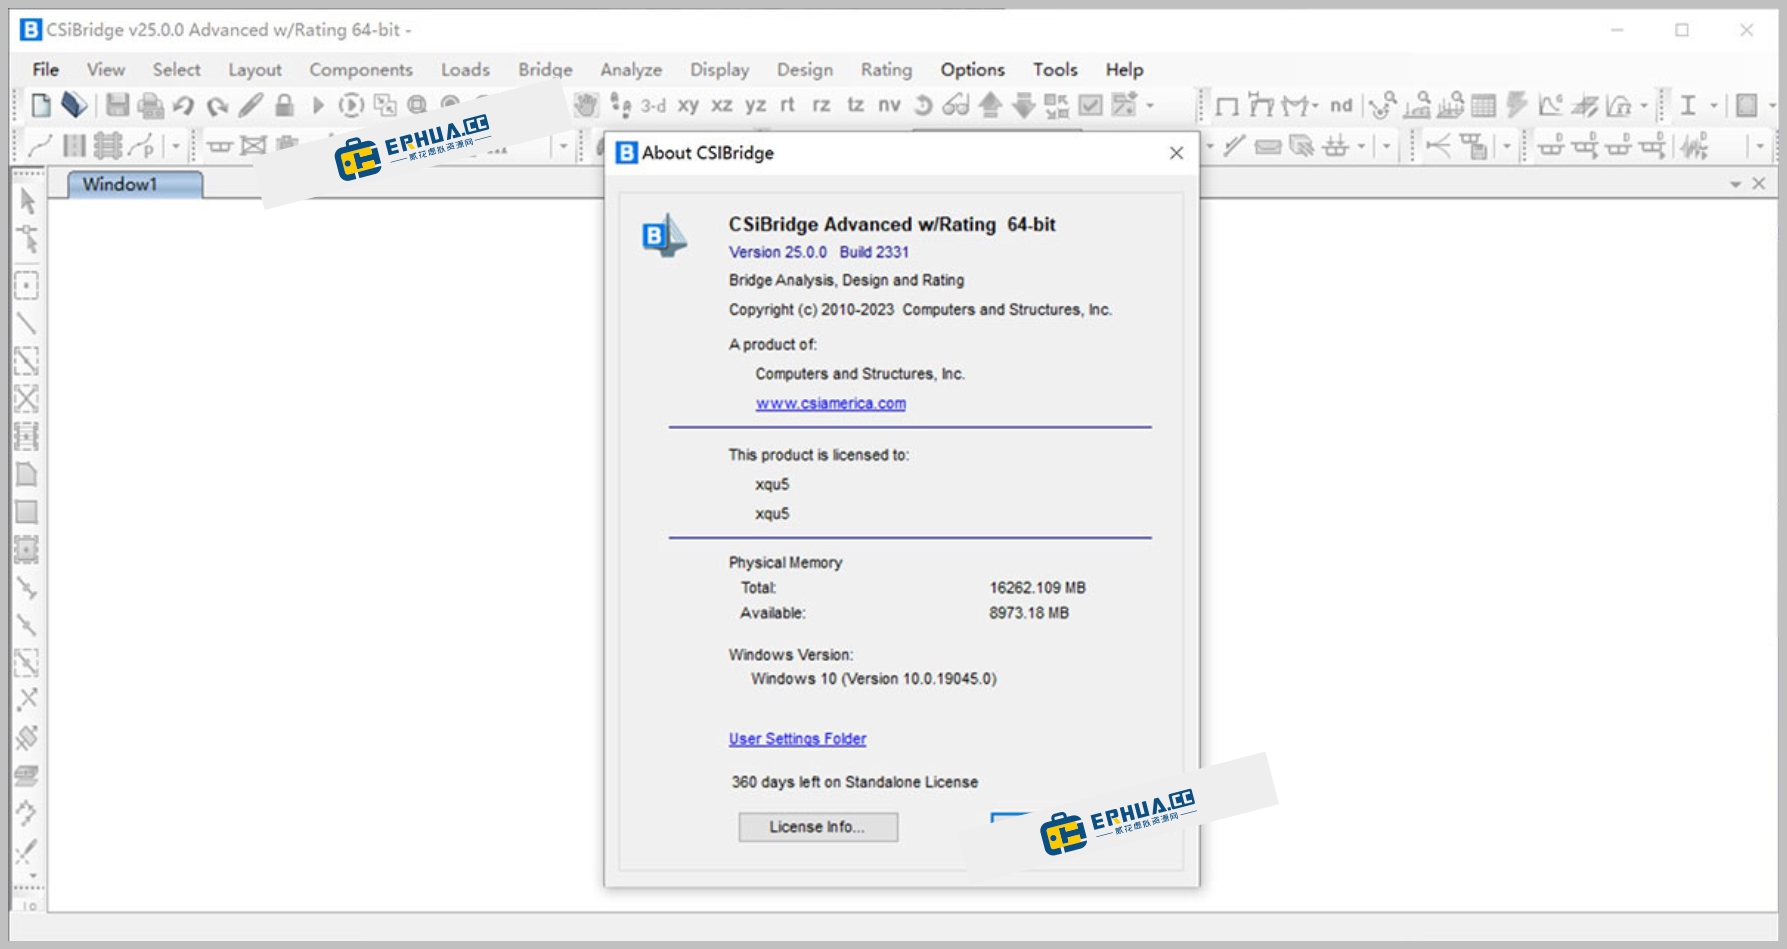Click the Save icon in toolbar
The width and height of the screenshot is (1787, 949).
pyautogui.click(x=118, y=105)
